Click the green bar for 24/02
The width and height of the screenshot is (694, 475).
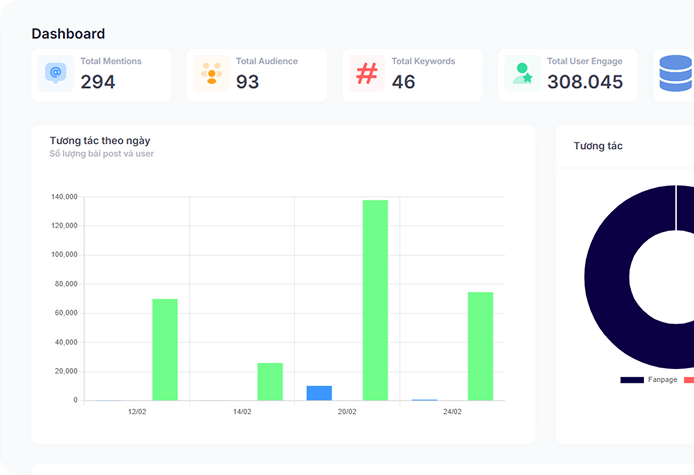tap(480, 346)
